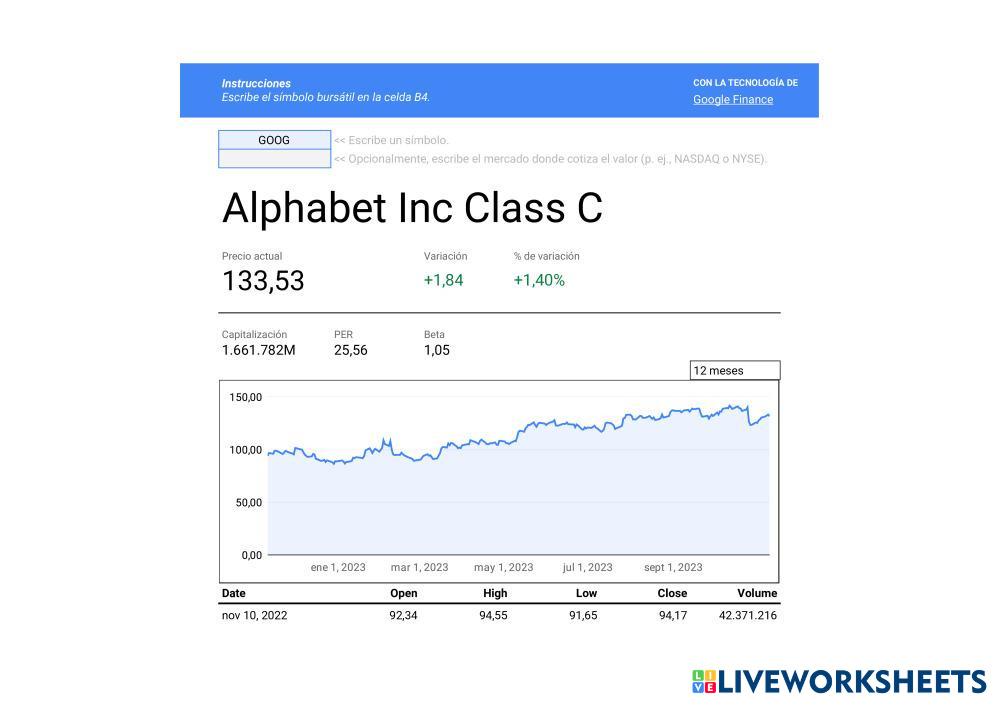Click the Instrucciones heading in the banner
The image size is (999, 706).
[x=256, y=84]
